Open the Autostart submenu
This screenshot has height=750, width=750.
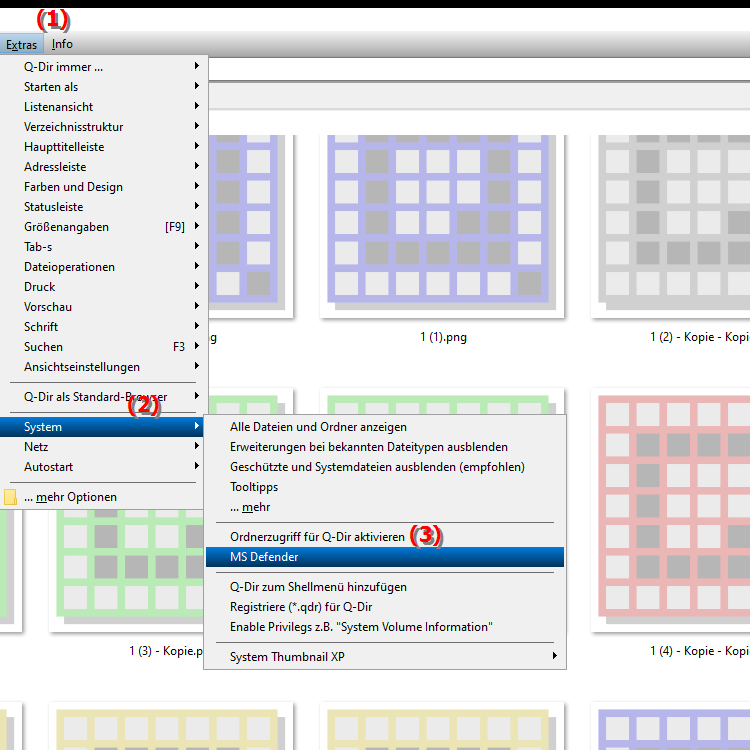pyautogui.click(x=102, y=467)
